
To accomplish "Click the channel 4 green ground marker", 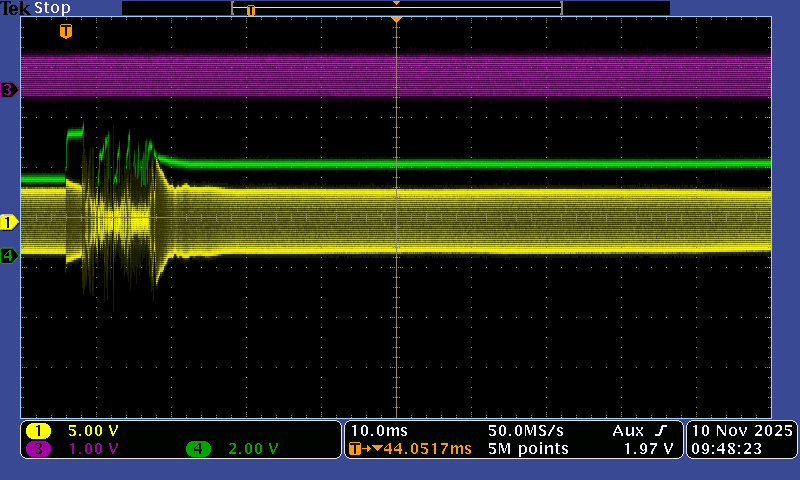I will click(x=9, y=256).
